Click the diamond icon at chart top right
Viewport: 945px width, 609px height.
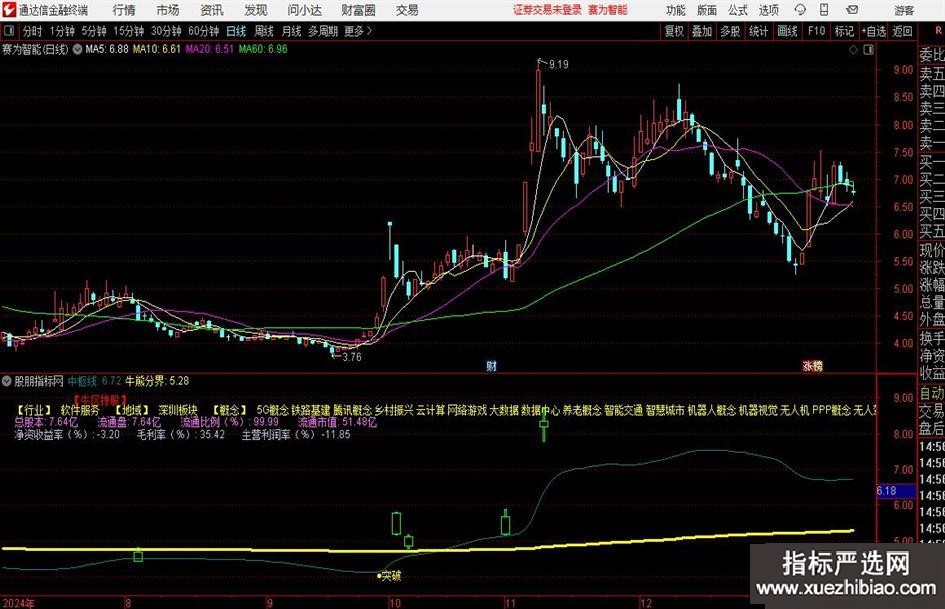[x=853, y=50]
